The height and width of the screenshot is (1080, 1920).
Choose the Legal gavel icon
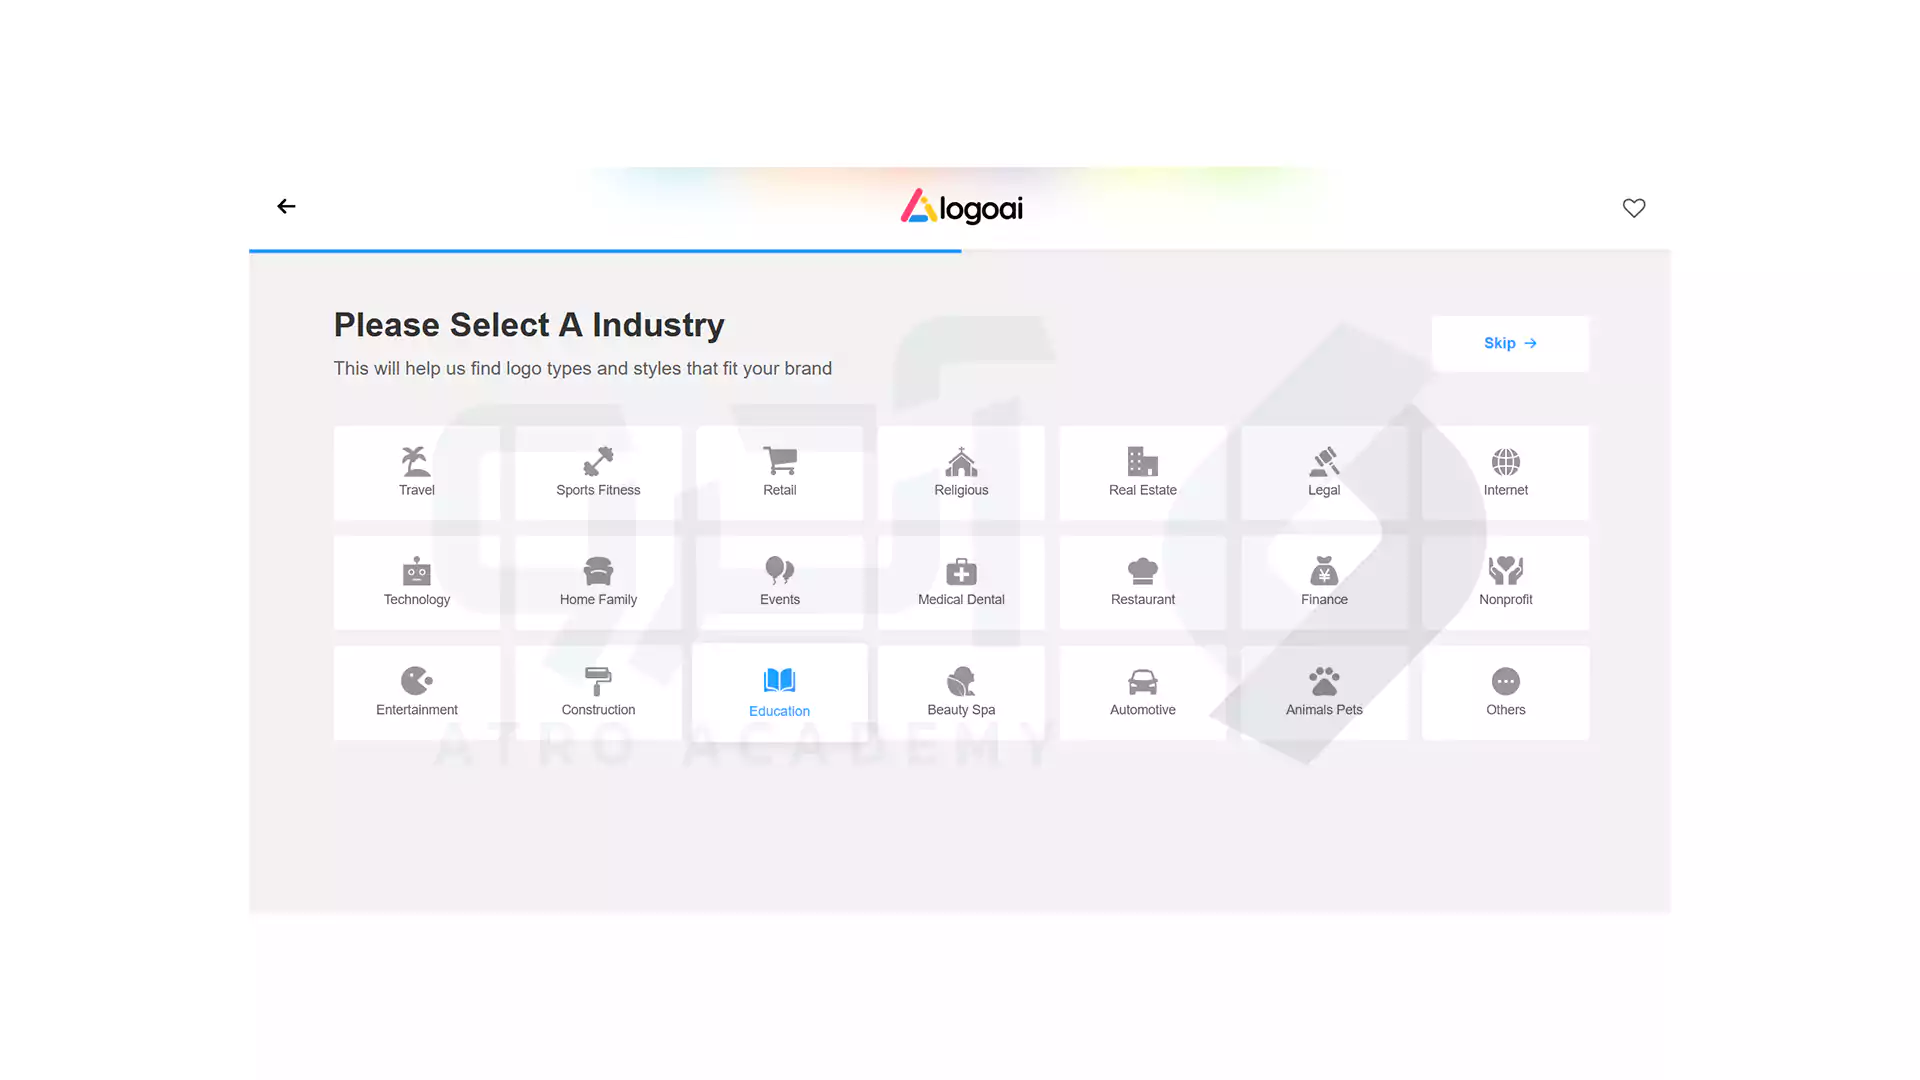1324,462
